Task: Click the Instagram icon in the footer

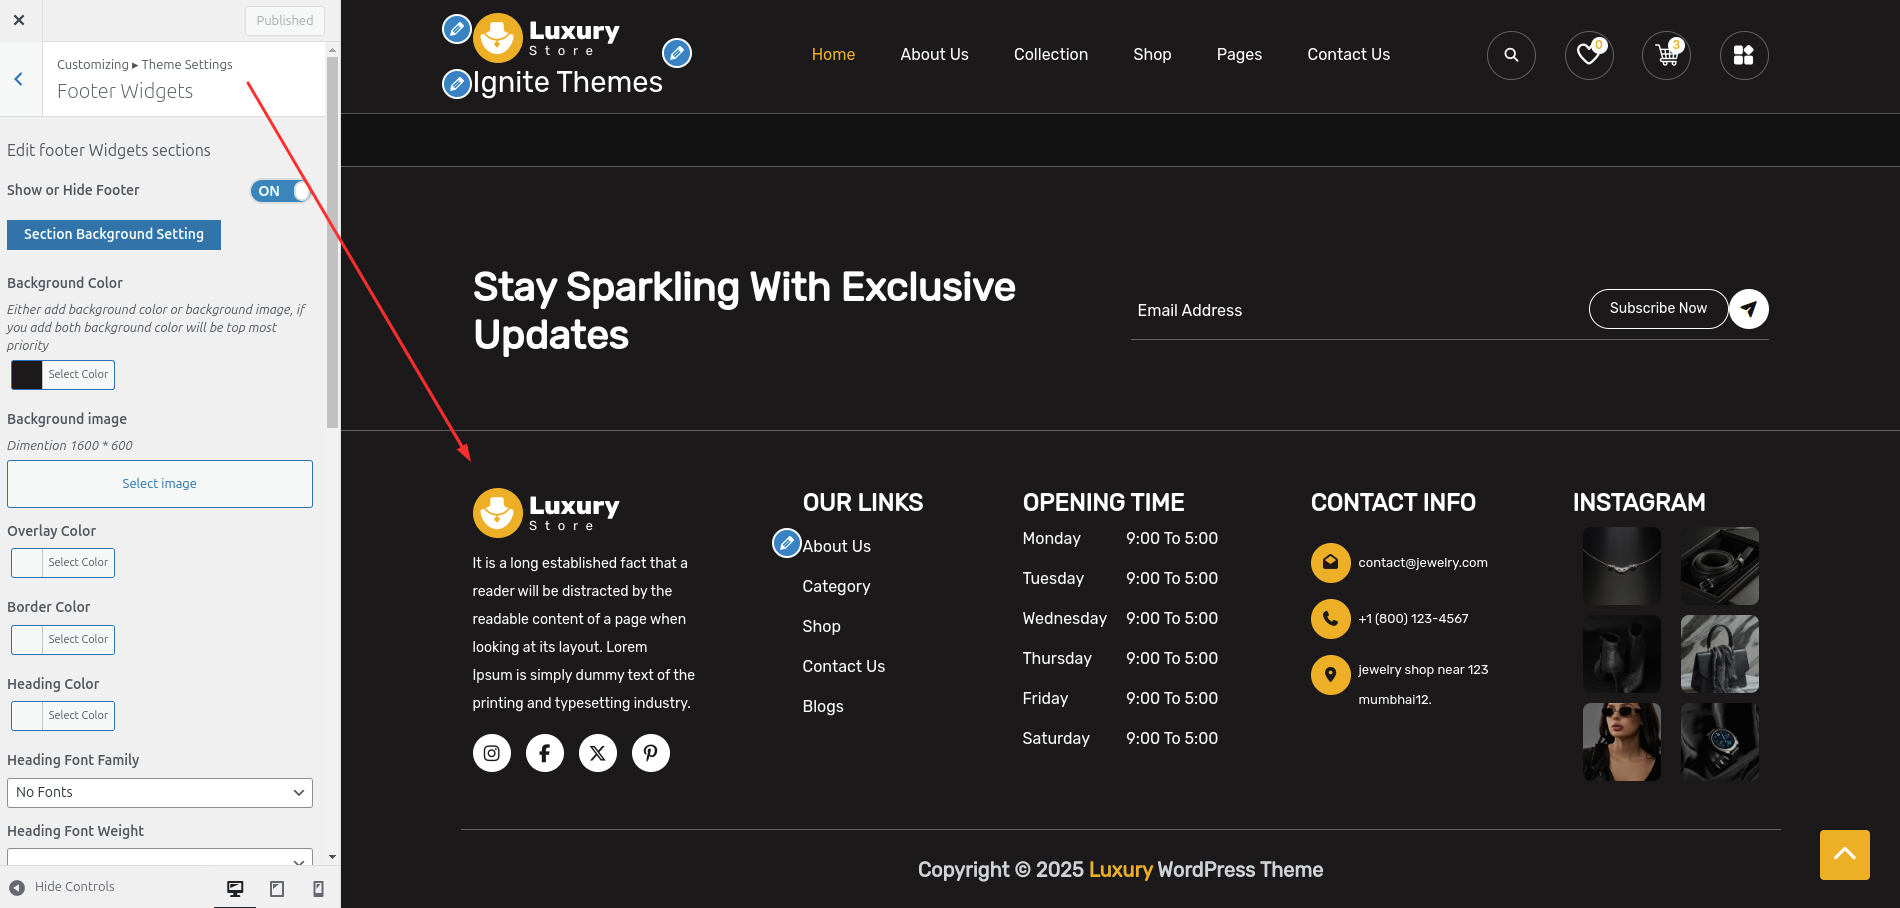Action: [491, 752]
